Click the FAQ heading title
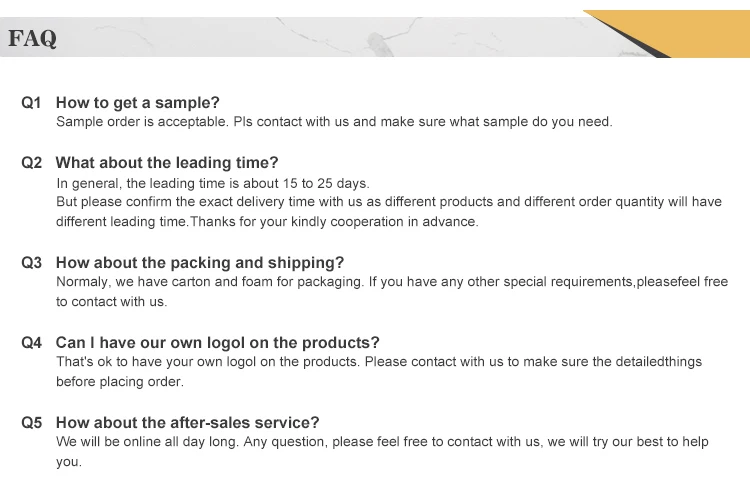This screenshot has height=497, width=750. point(33,39)
